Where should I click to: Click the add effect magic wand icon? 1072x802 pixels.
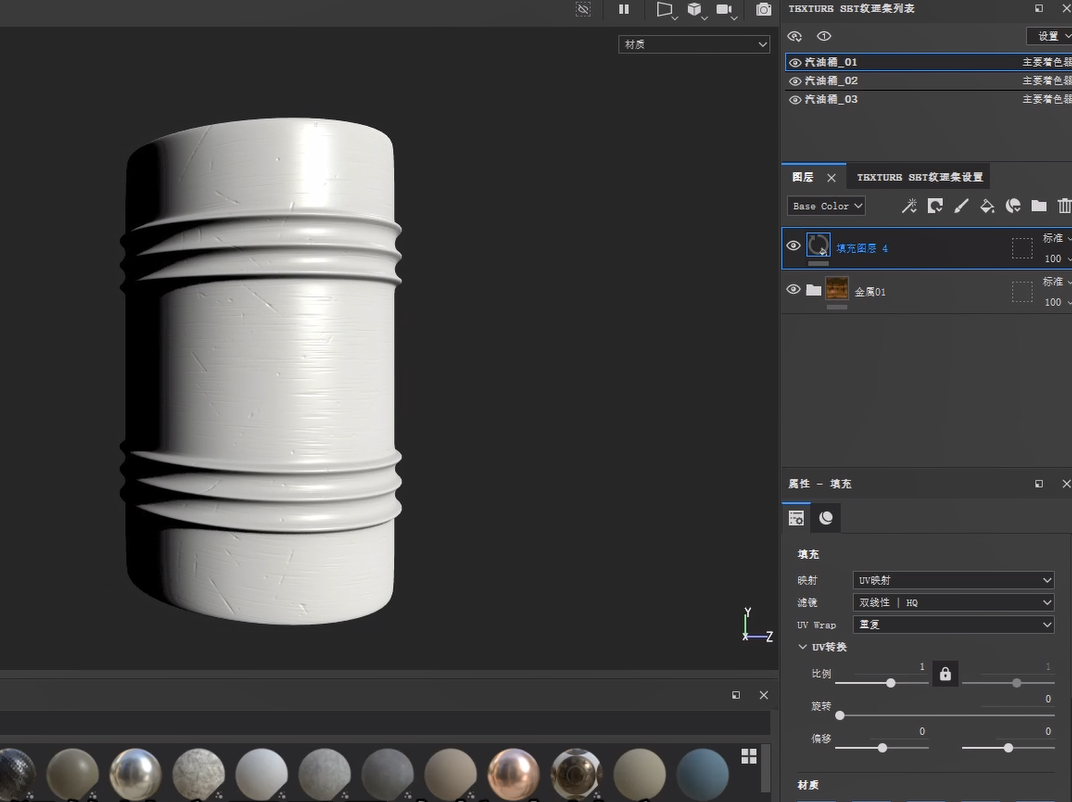point(909,206)
